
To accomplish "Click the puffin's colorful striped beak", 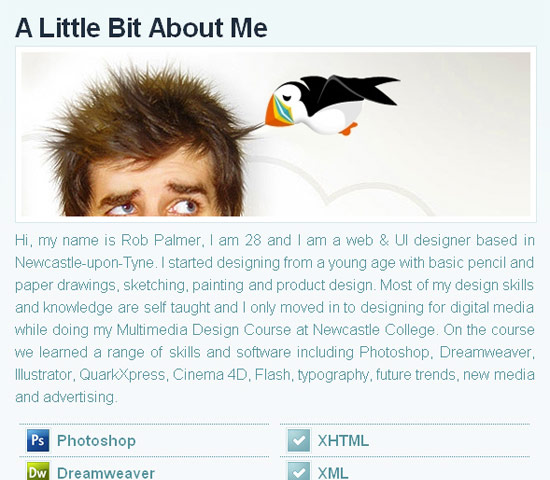I will click(x=279, y=111).
